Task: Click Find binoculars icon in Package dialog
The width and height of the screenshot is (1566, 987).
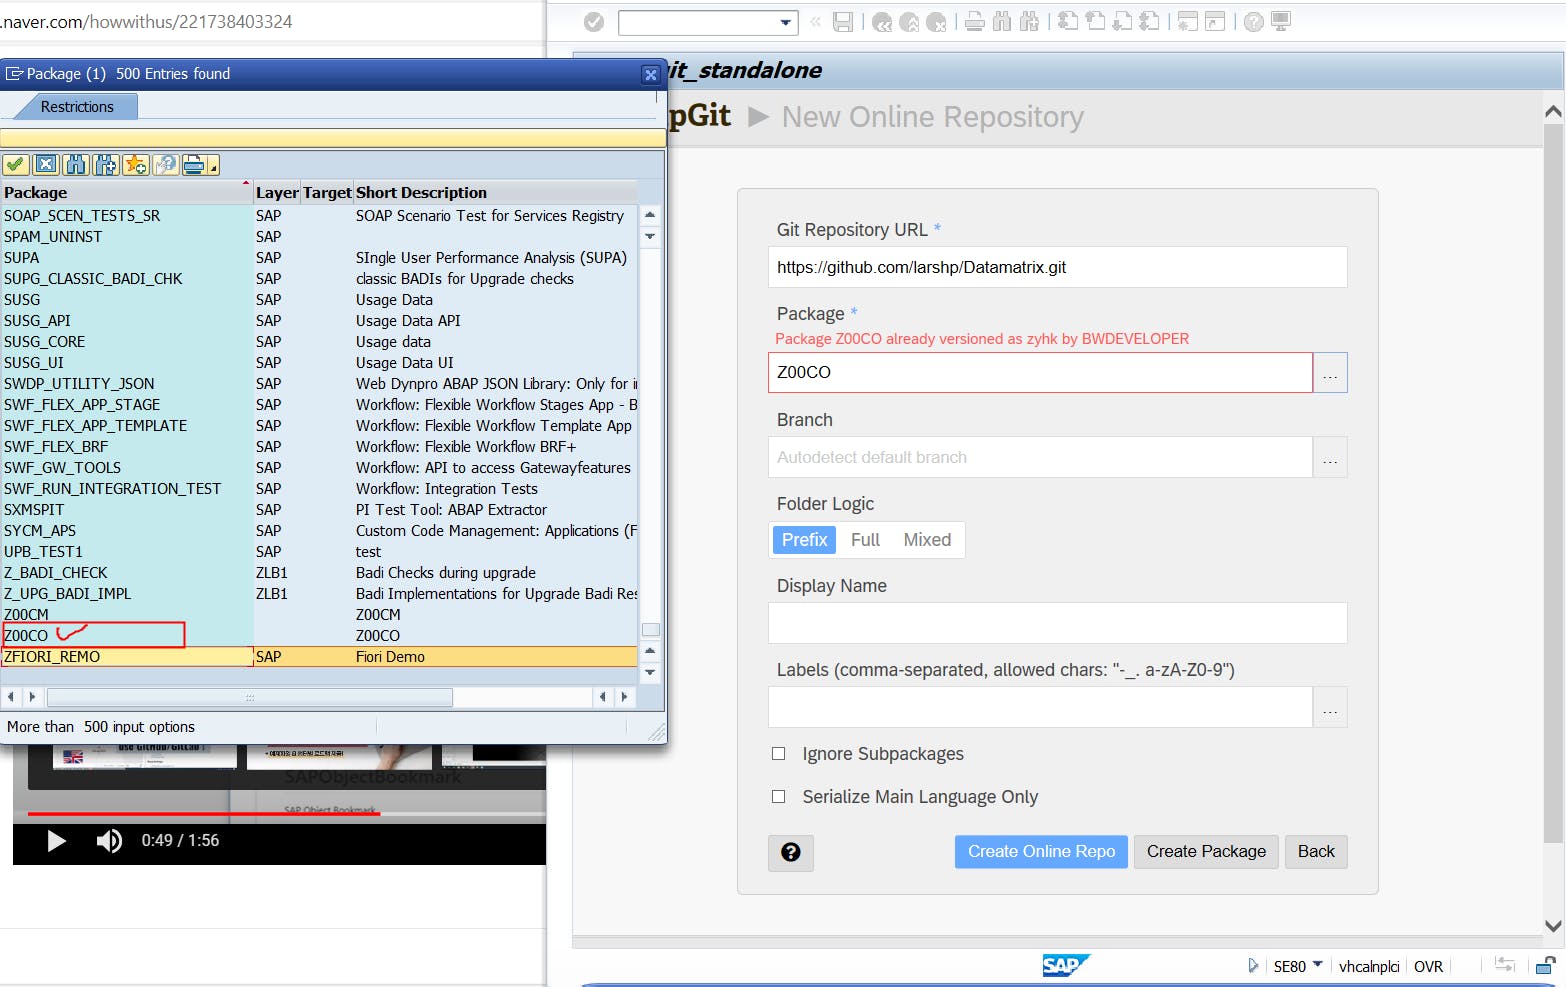Action: [76, 164]
